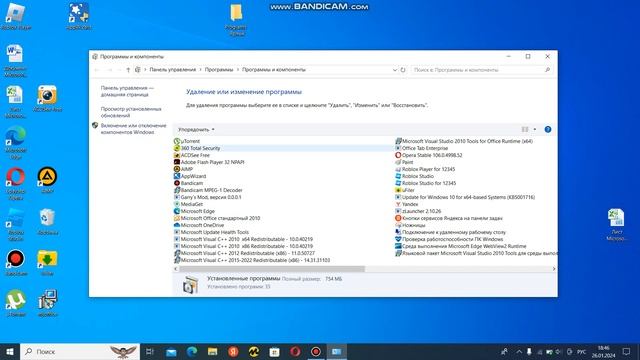This screenshot has height=360, width=640.
Task: Launch Microsoft Edge from the desktop shortcut
Action: coord(16,142)
